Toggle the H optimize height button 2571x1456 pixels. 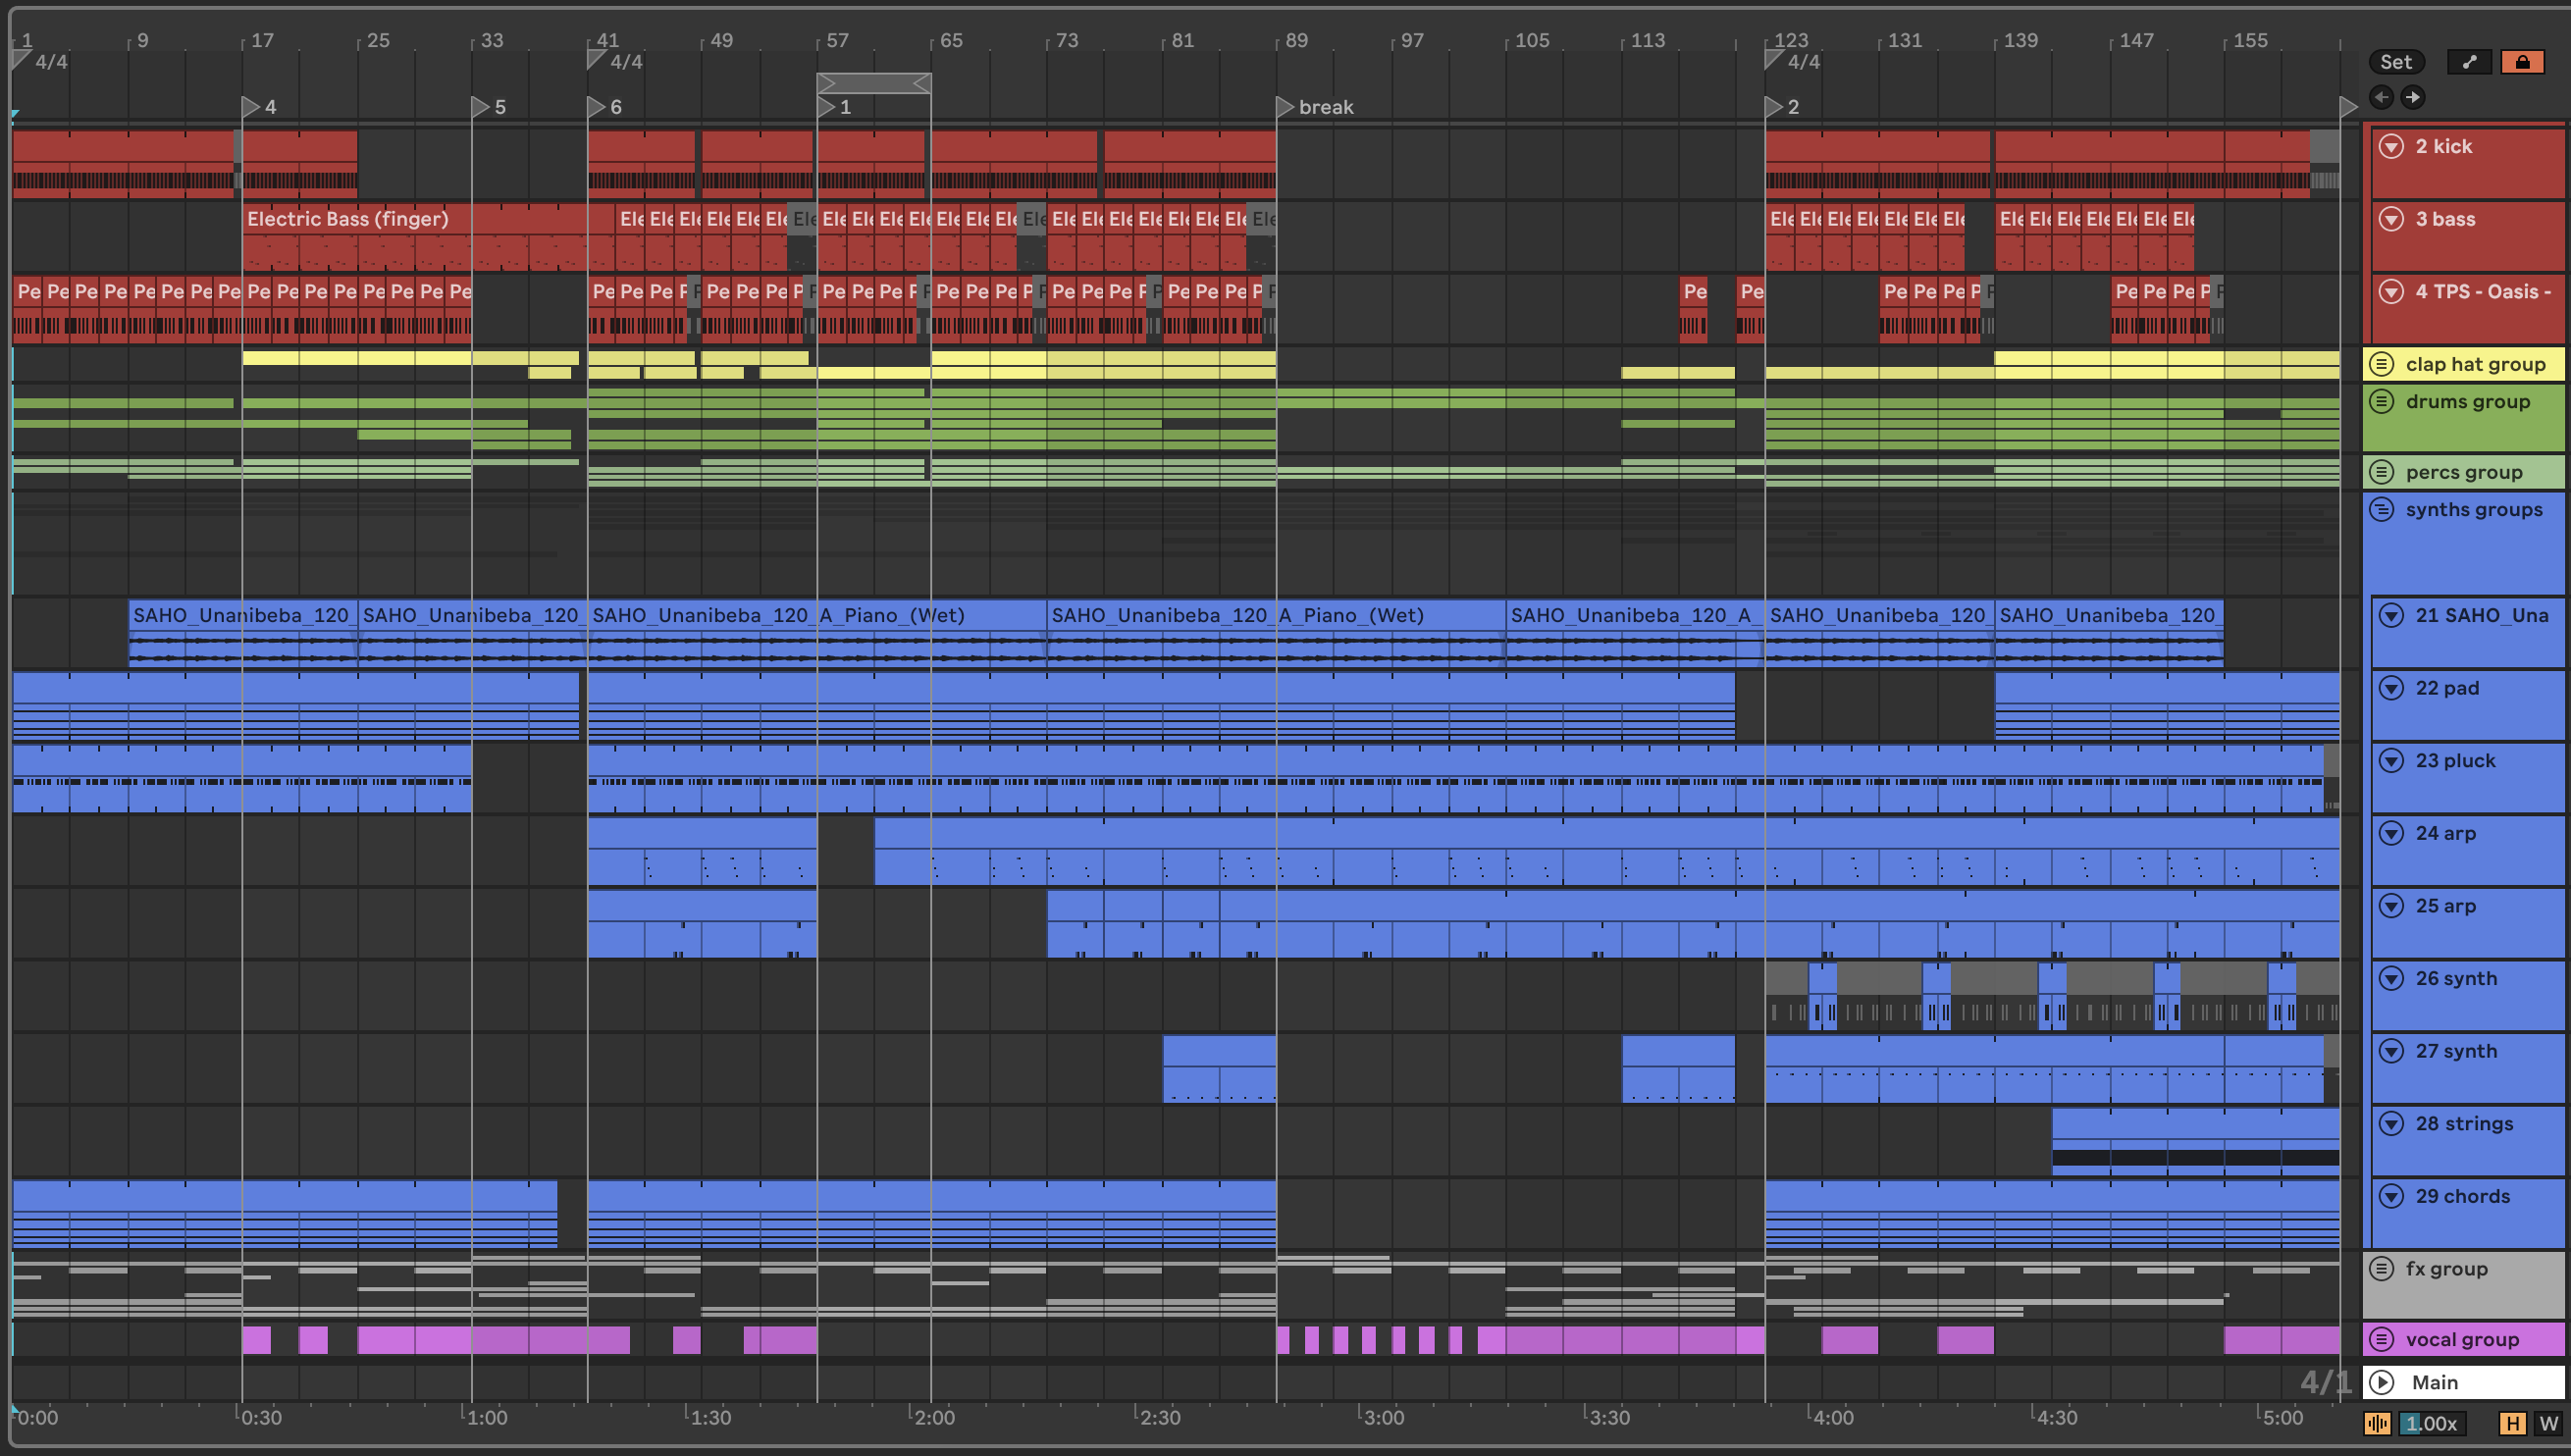2512,1423
